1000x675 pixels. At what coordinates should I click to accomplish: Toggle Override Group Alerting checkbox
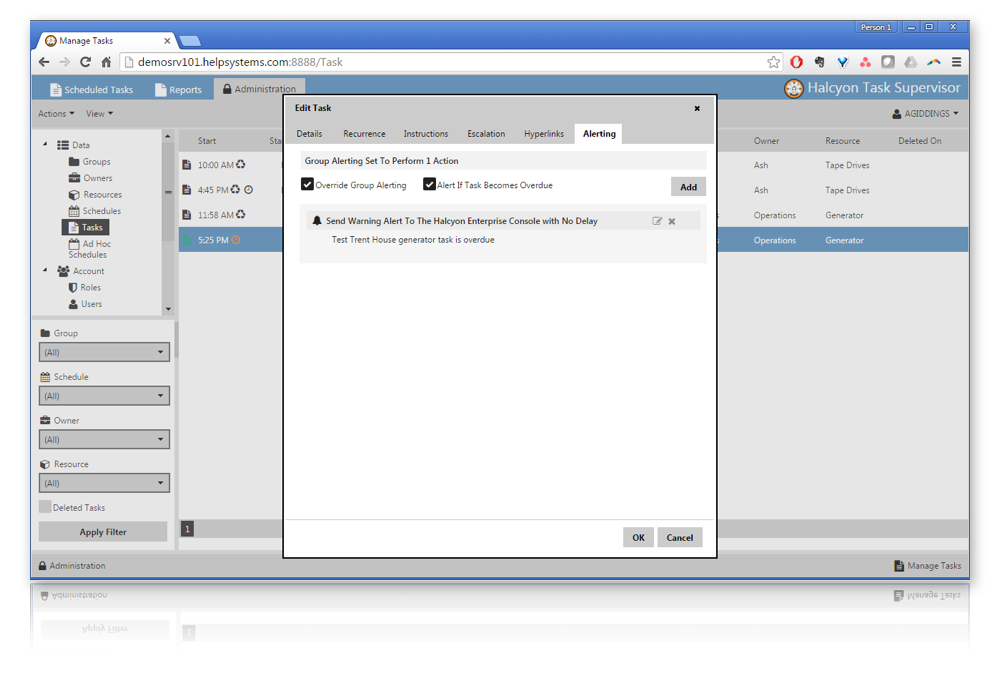click(307, 184)
